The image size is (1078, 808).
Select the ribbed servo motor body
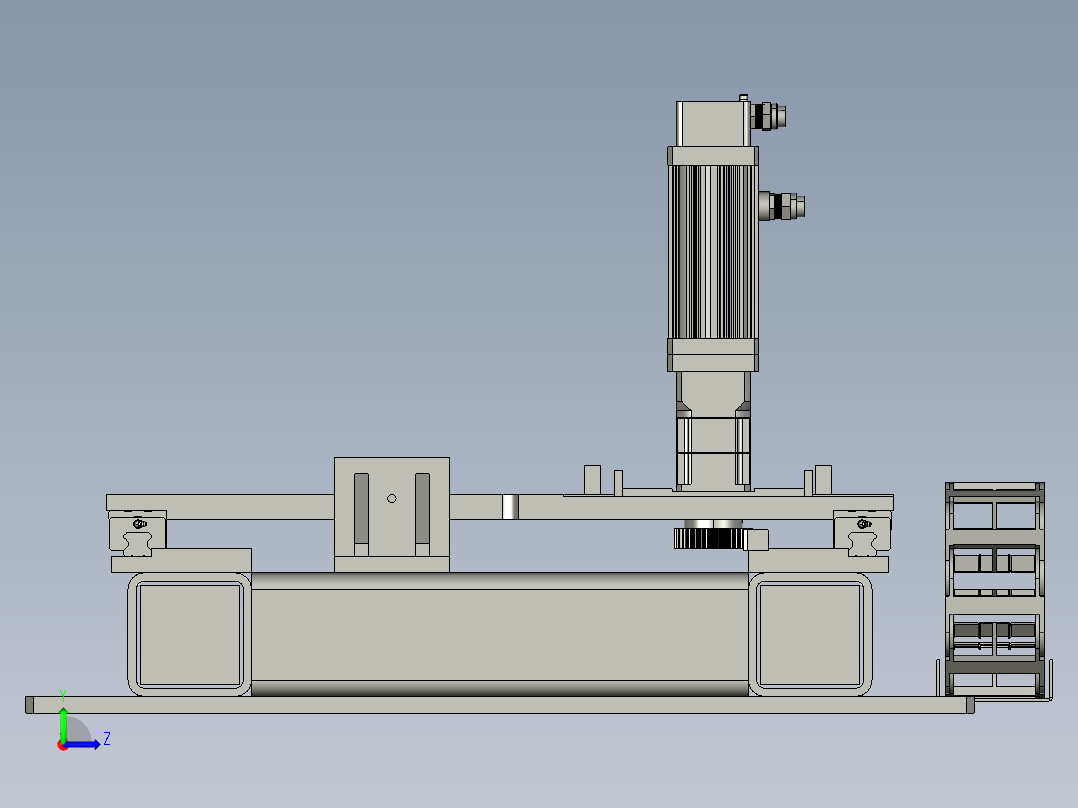pos(713,252)
